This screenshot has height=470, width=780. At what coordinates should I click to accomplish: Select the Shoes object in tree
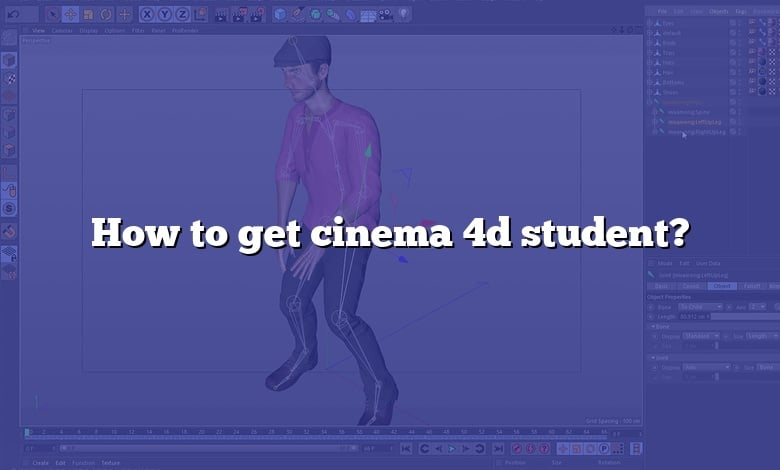click(670, 93)
